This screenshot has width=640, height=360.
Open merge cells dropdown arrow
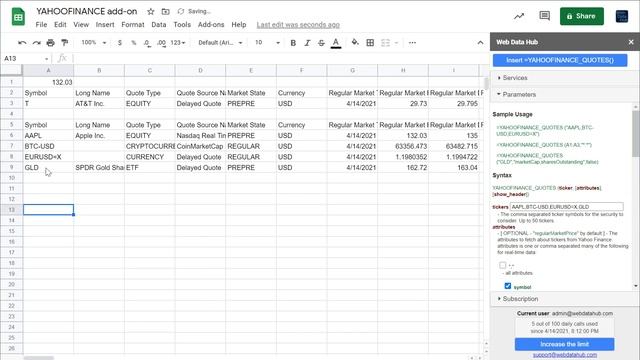pyautogui.click(x=396, y=42)
